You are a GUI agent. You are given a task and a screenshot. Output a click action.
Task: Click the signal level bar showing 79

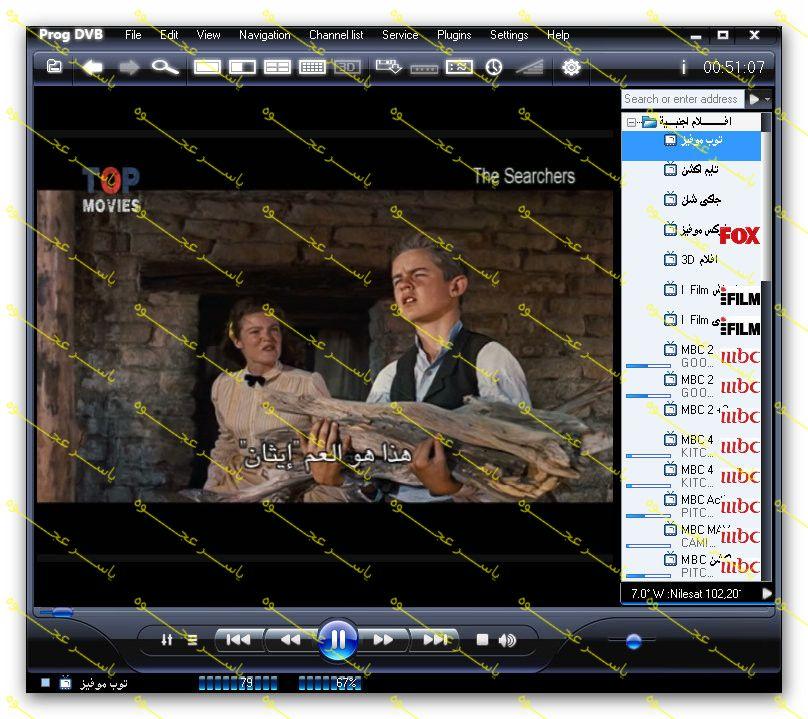238,683
